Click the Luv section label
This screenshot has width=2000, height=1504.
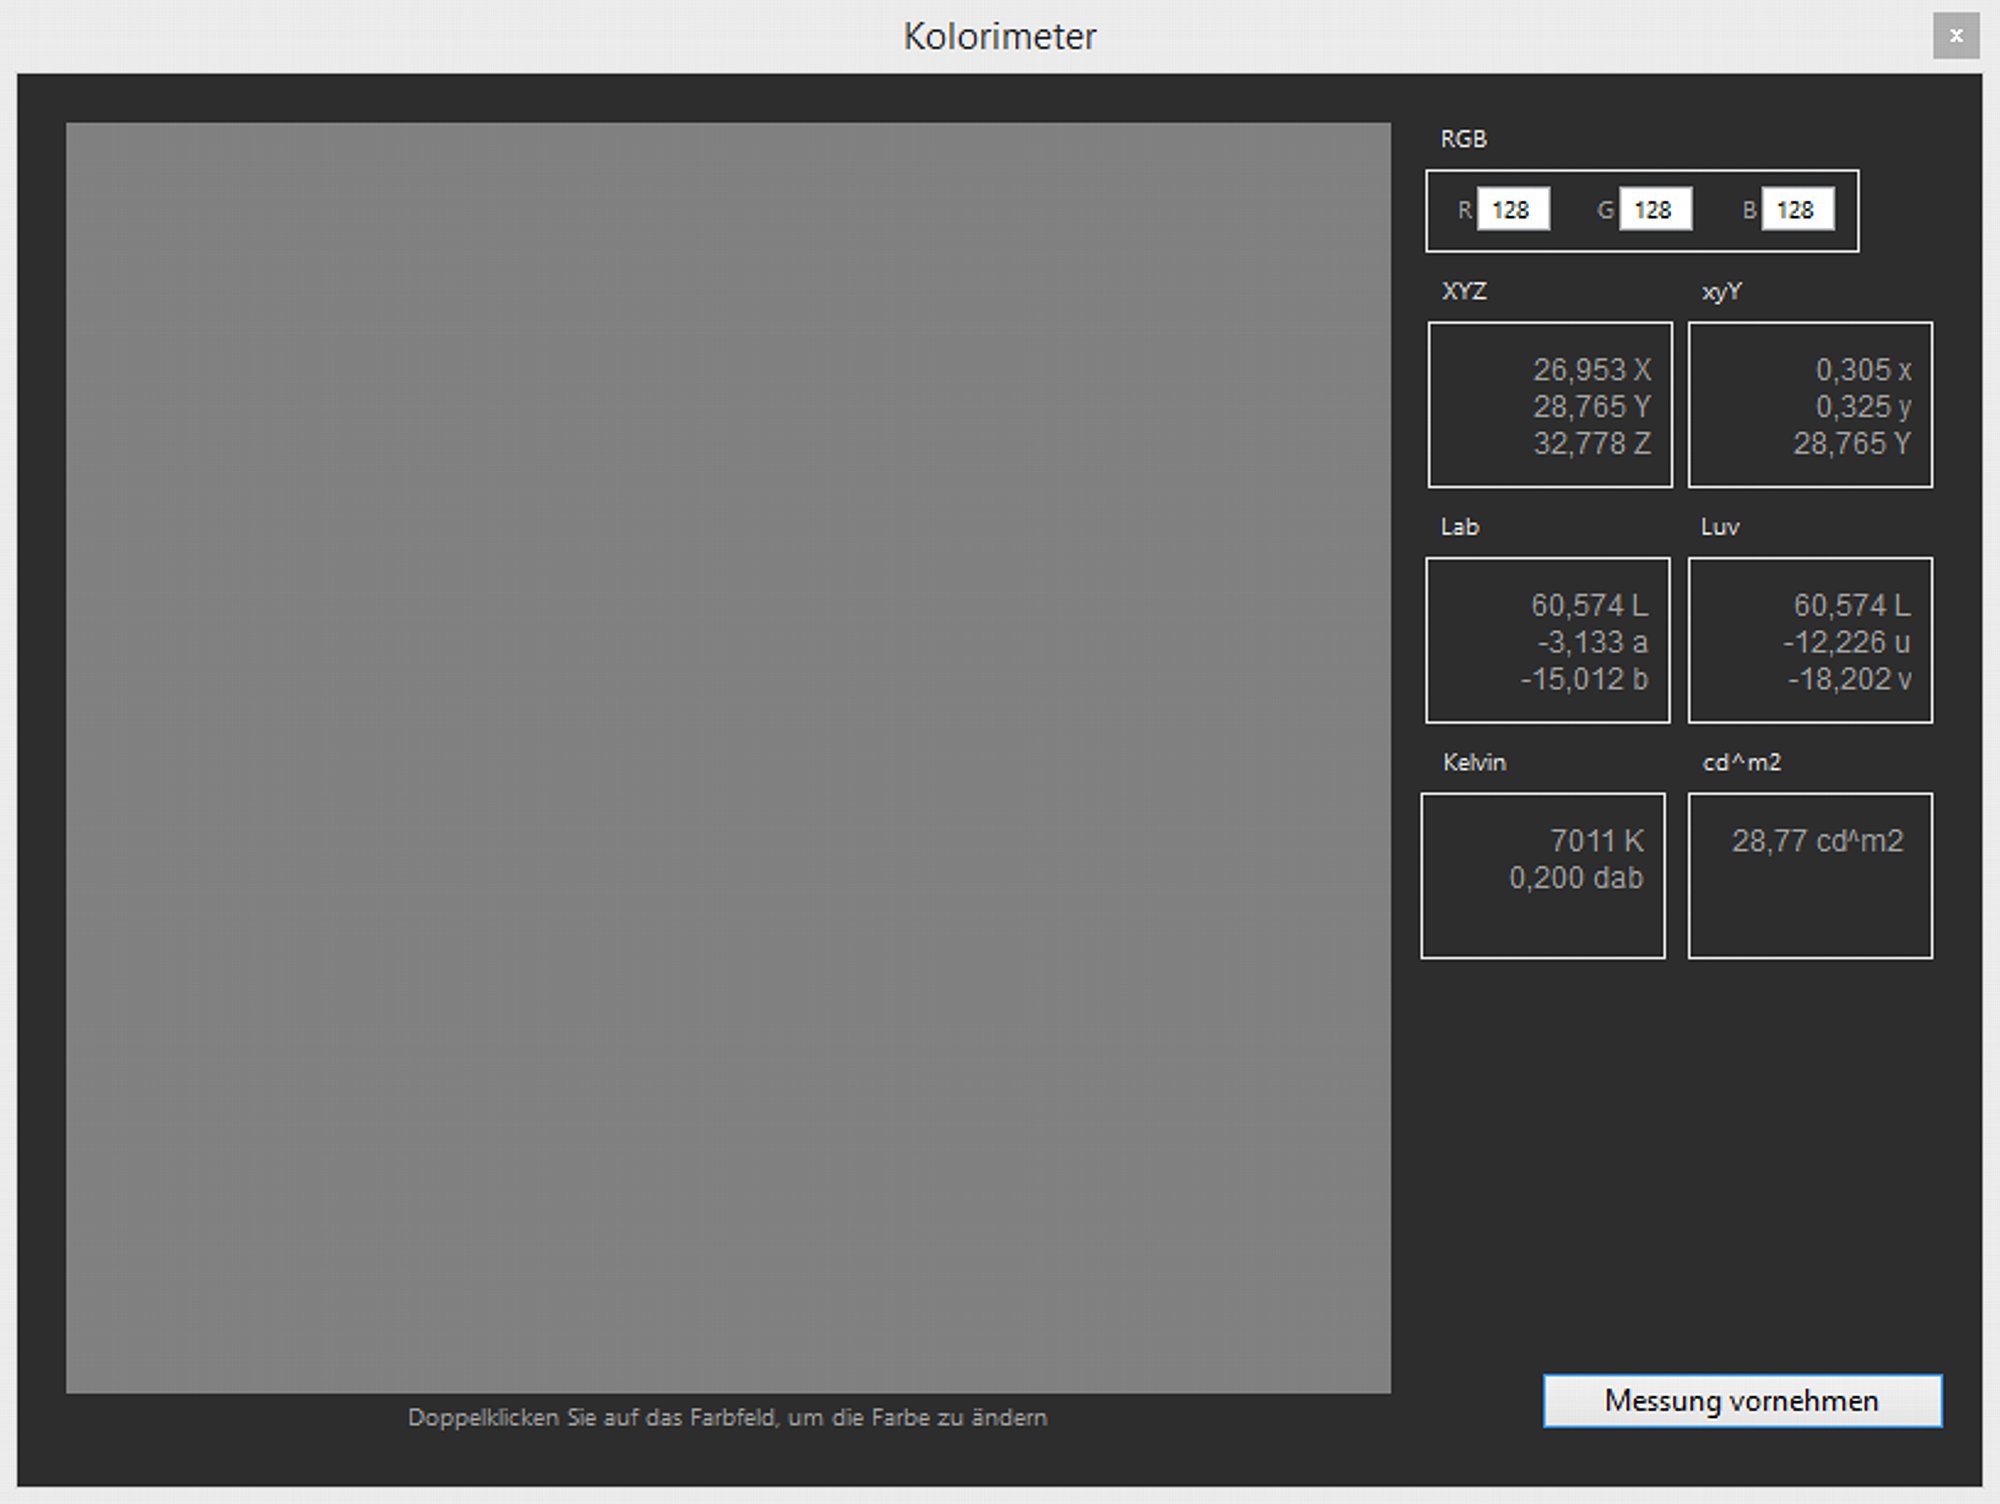tap(1720, 527)
